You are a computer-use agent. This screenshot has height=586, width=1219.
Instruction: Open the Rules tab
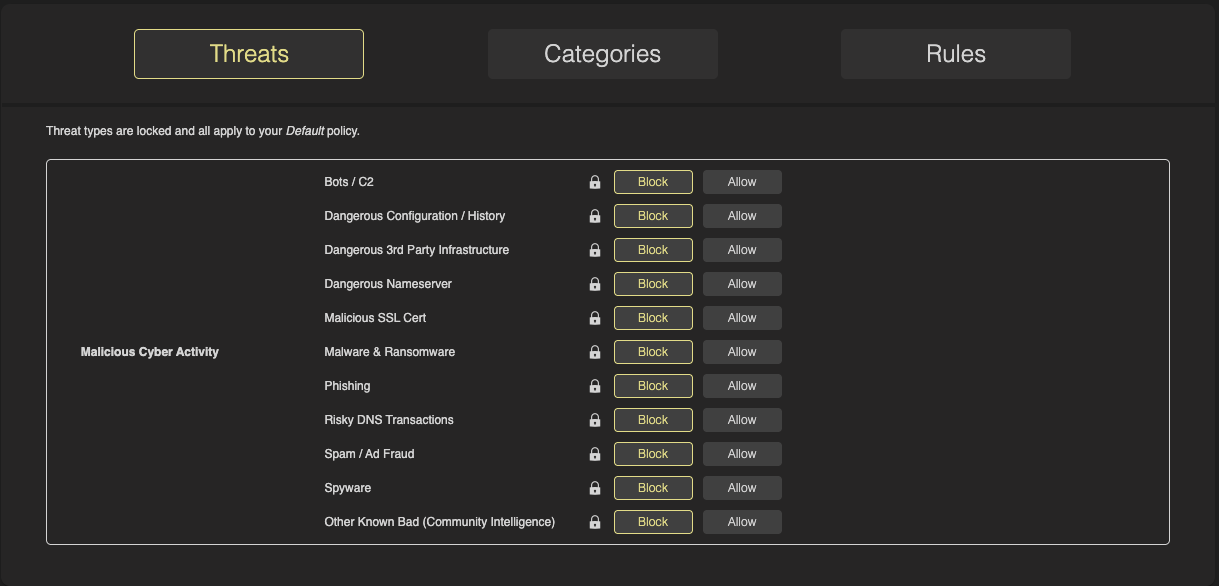(955, 54)
